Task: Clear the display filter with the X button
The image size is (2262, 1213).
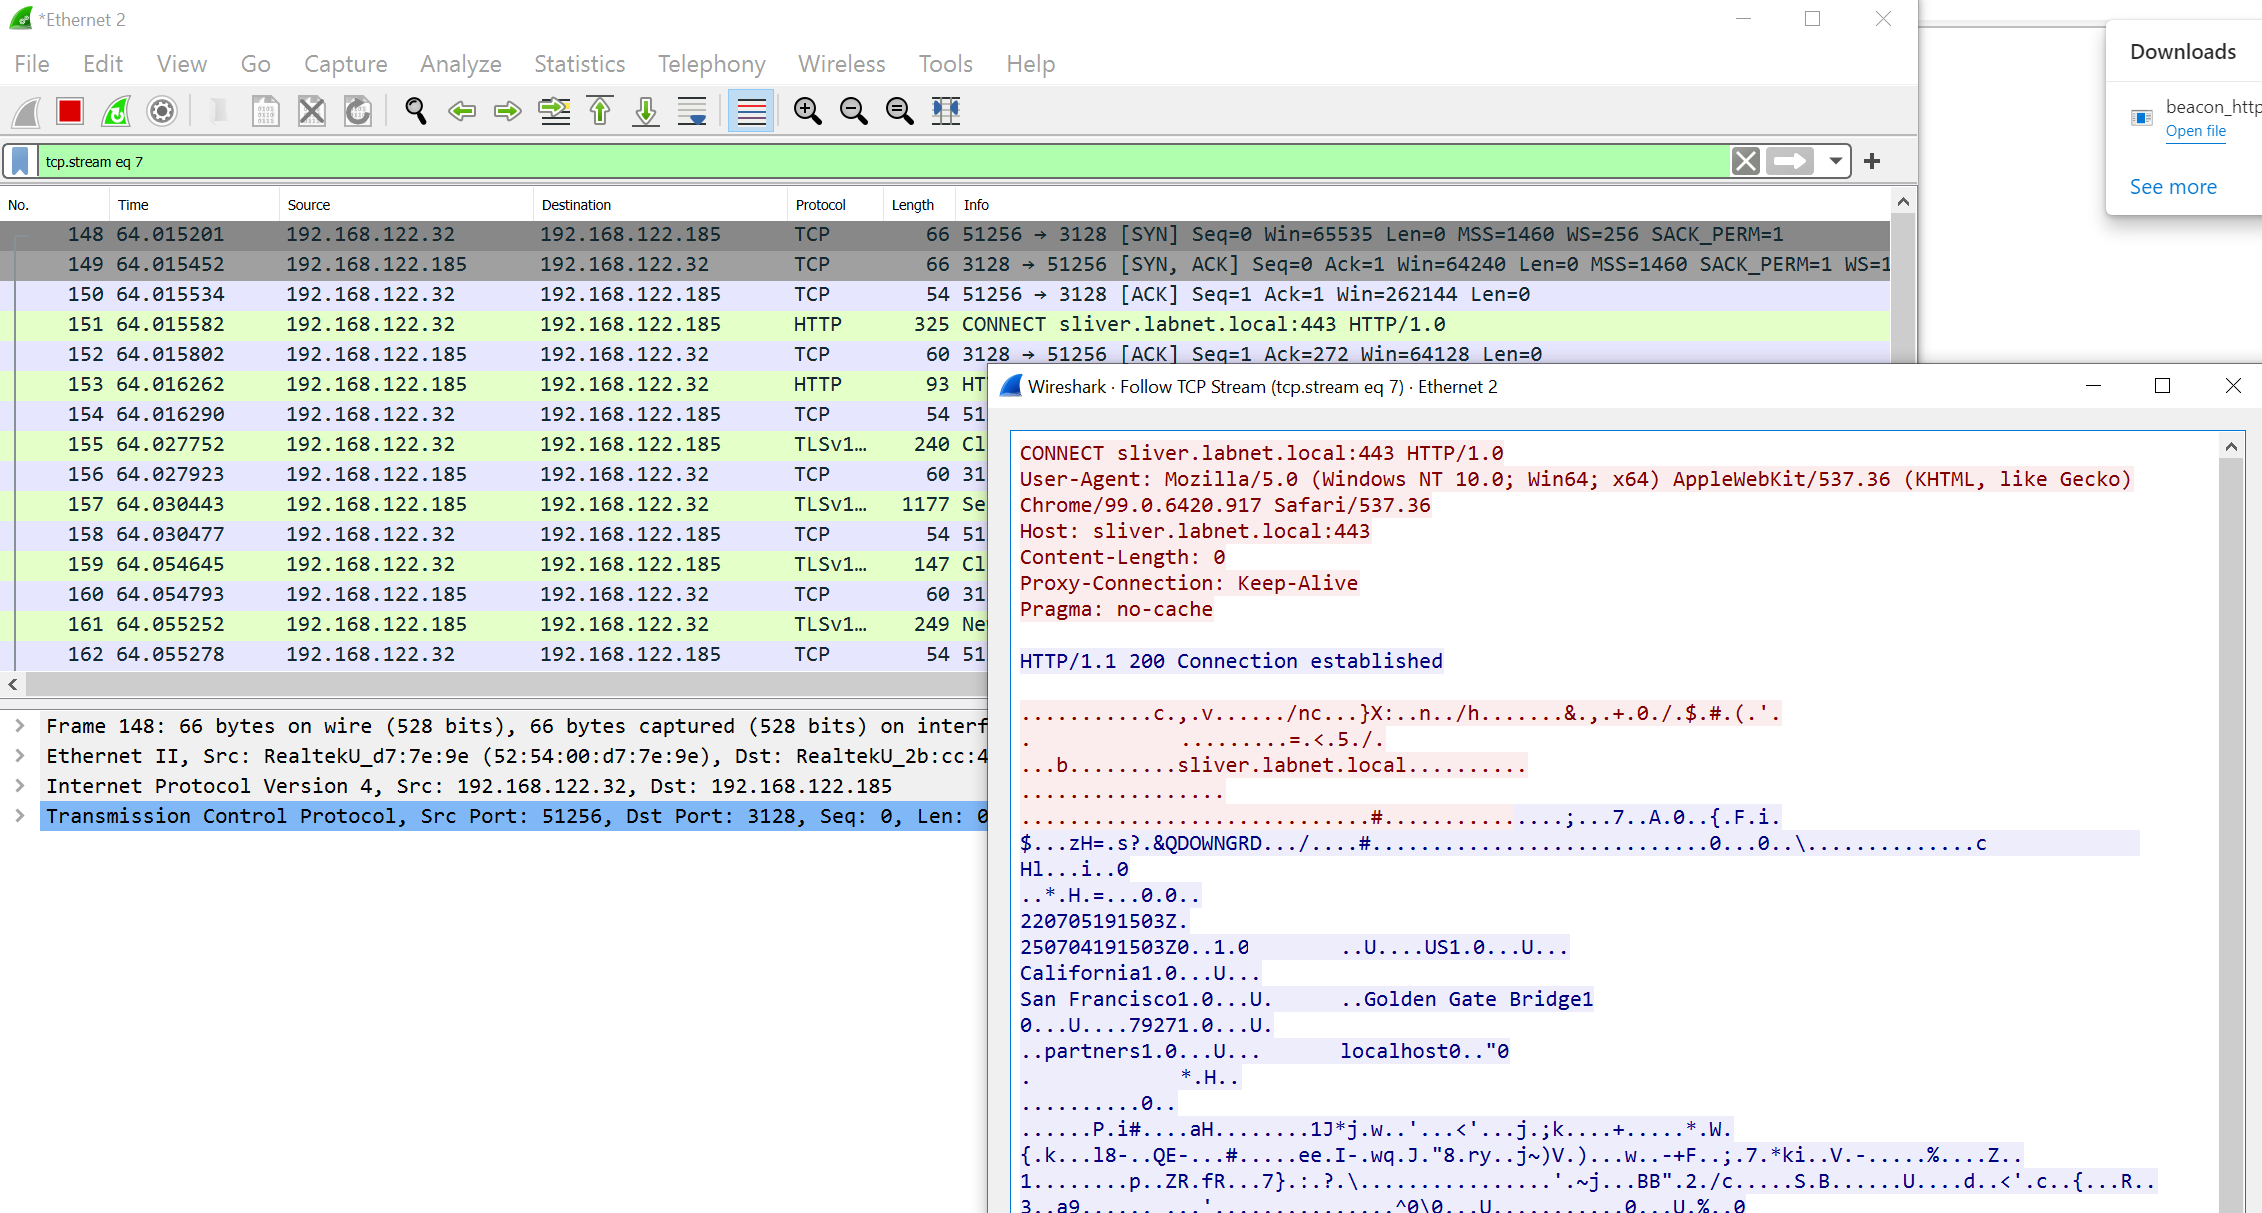Action: click(x=1746, y=162)
